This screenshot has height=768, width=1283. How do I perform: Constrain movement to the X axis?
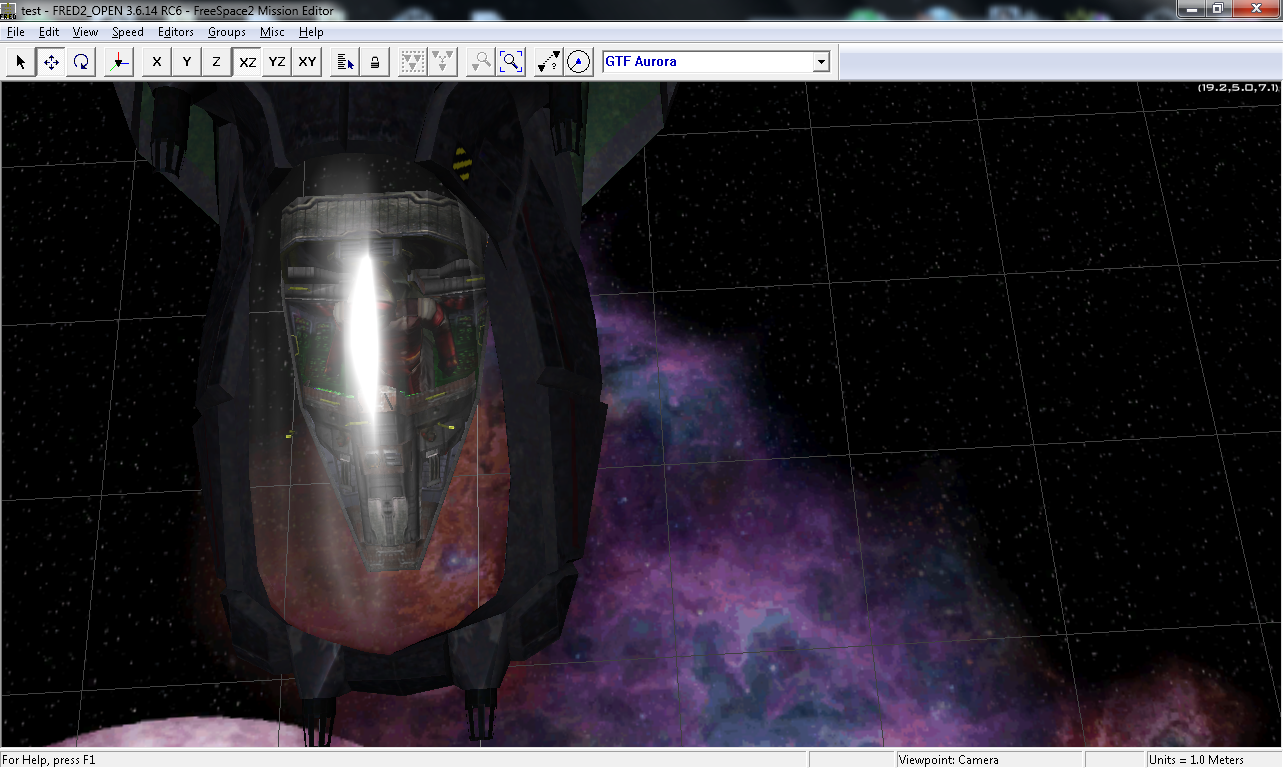[156, 62]
